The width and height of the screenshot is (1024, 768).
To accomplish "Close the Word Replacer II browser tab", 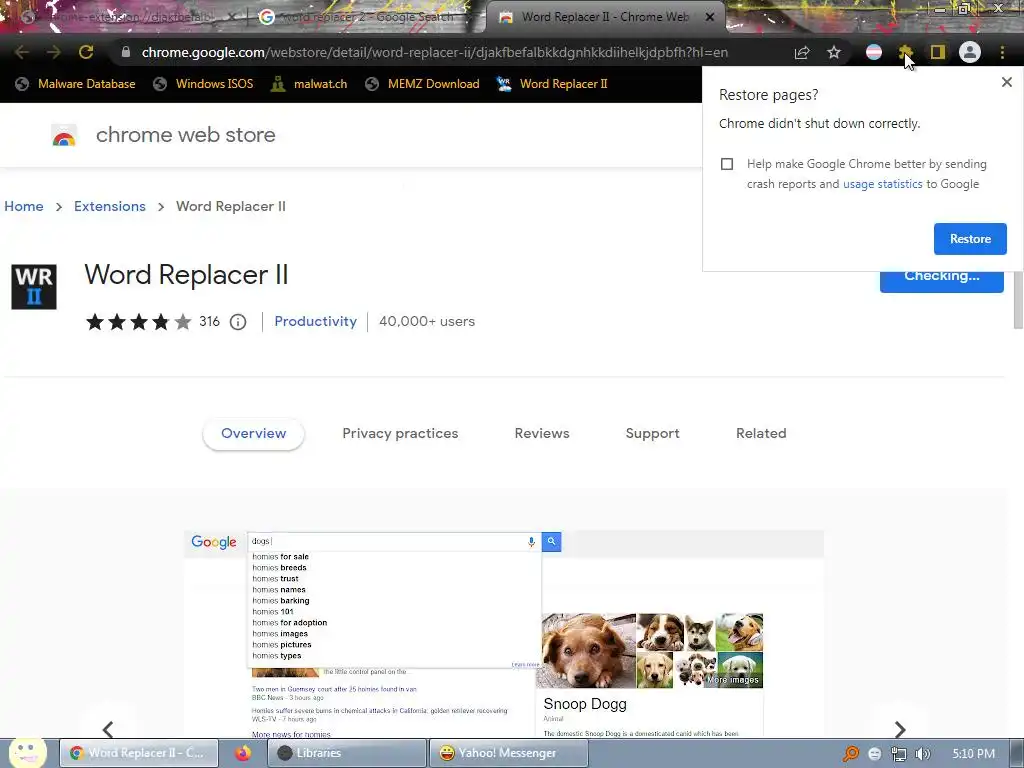I will (x=710, y=17).
